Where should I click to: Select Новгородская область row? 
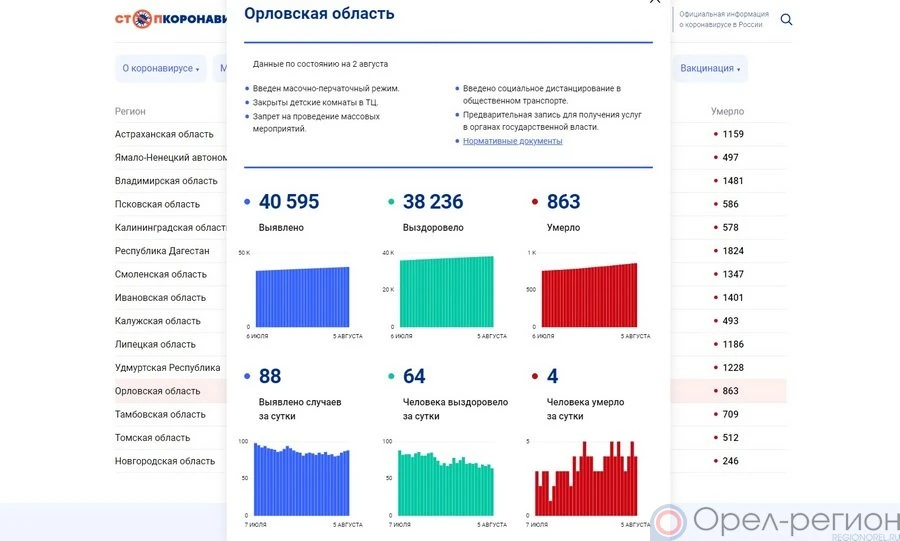pos(165,461)
